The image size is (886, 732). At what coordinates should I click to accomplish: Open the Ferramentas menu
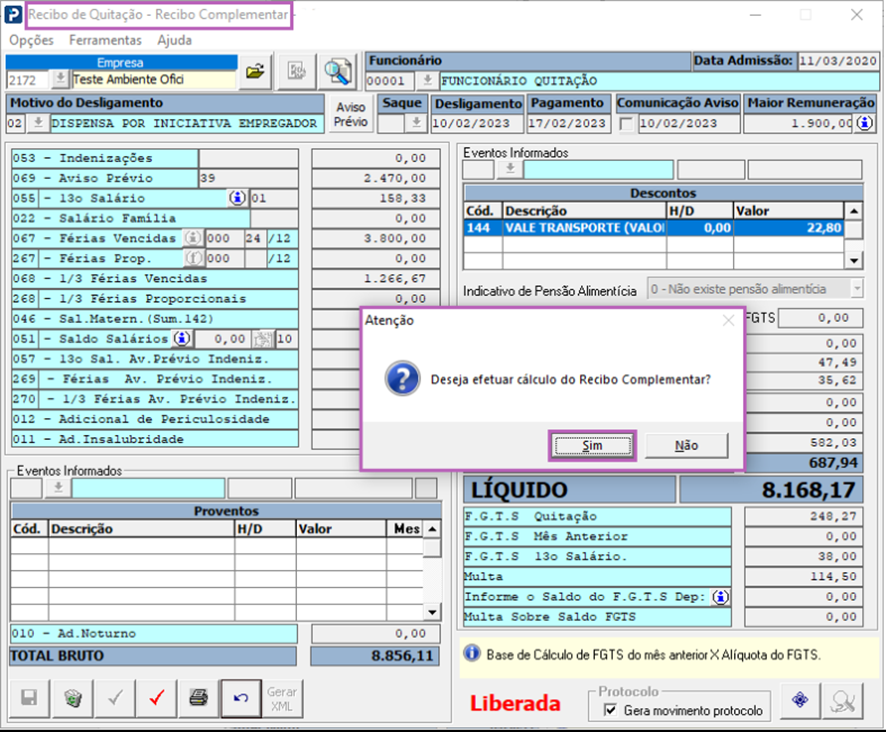105,40
